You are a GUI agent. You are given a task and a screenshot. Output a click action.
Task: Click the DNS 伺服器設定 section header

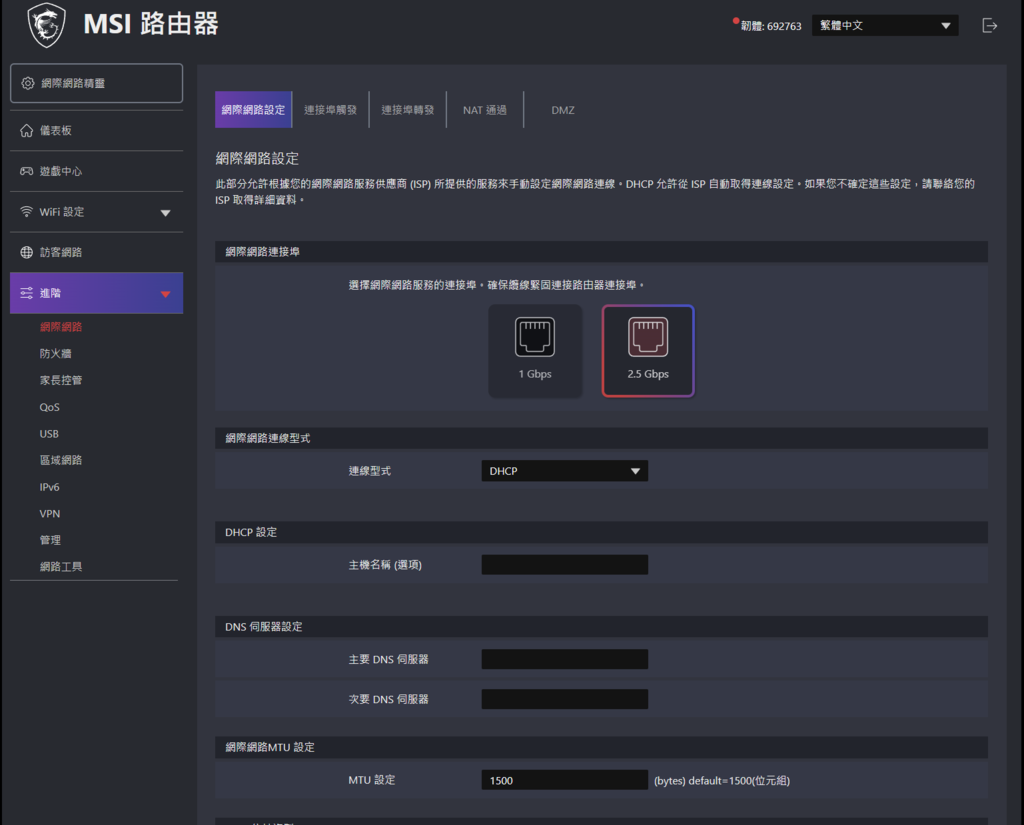pyautogui.click(x=601, y=626)
